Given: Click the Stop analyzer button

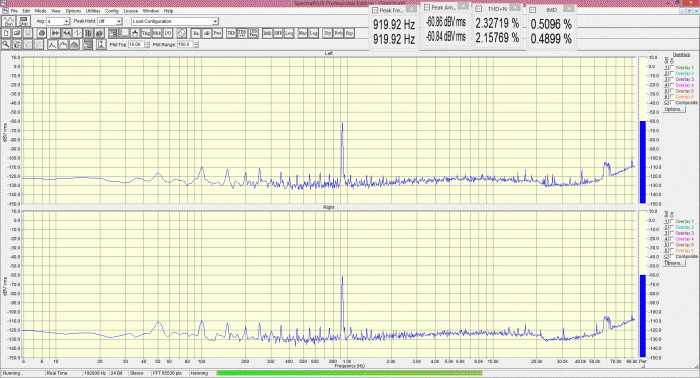Looking at the screenshot, I should (24, 21).
